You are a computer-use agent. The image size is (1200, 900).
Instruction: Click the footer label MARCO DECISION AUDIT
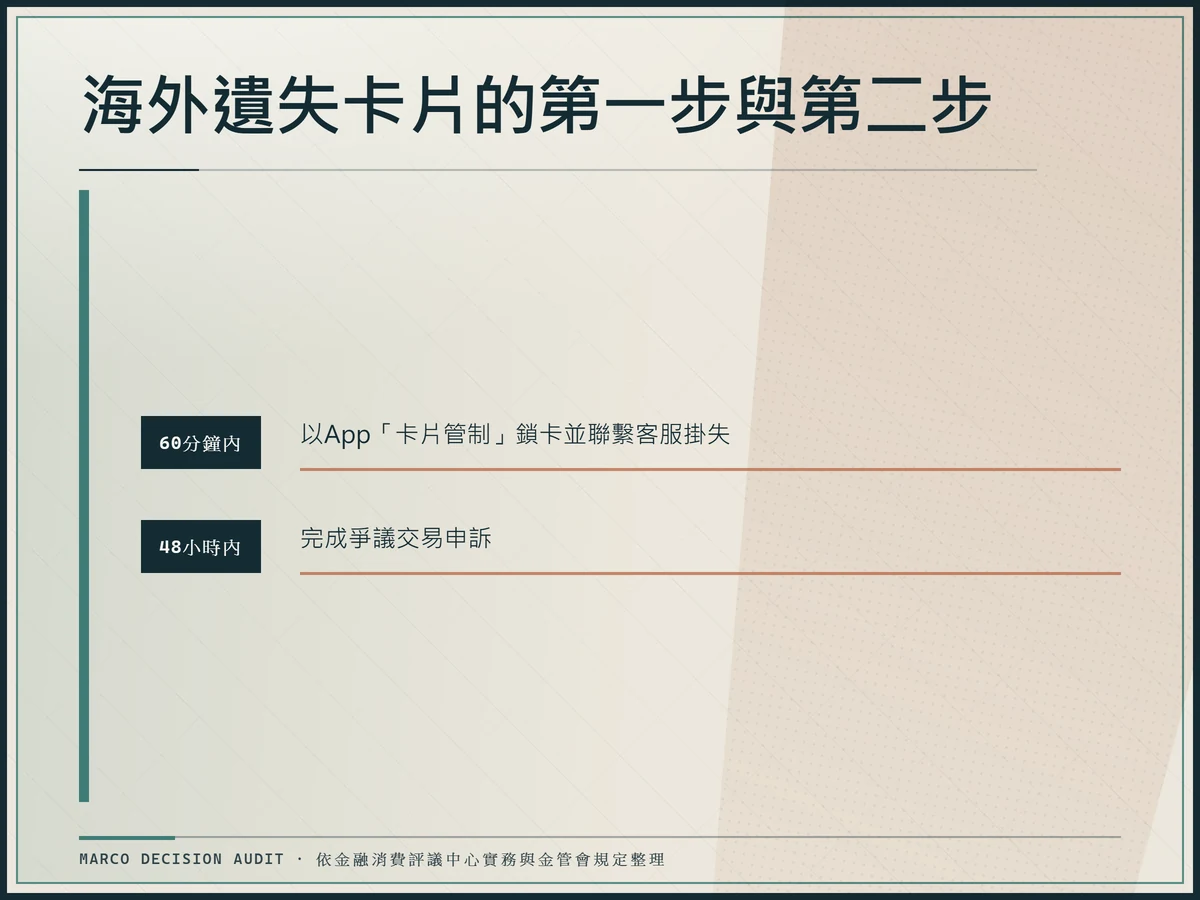[x=182, y=859]
